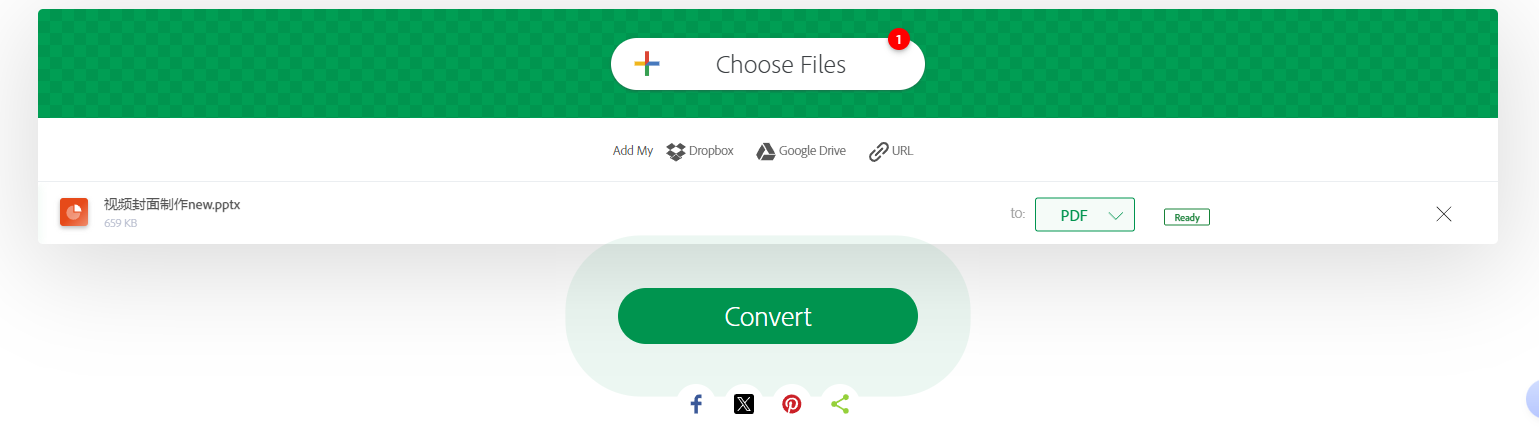This screenshot has height=439, width=1539.
Task: Click the colorful plus icon in Choose Files
Action: tap(646, 64)
